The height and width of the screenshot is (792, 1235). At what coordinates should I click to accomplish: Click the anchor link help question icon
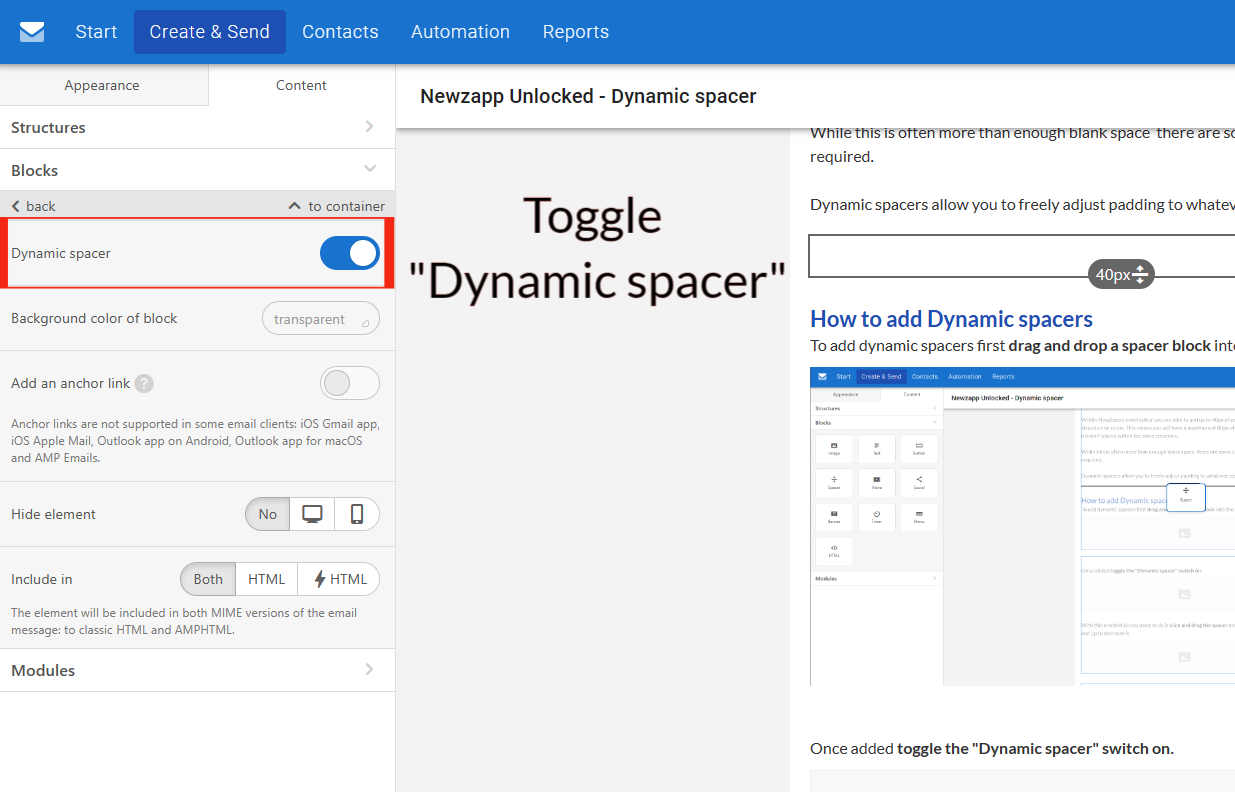tap(144, 384)
